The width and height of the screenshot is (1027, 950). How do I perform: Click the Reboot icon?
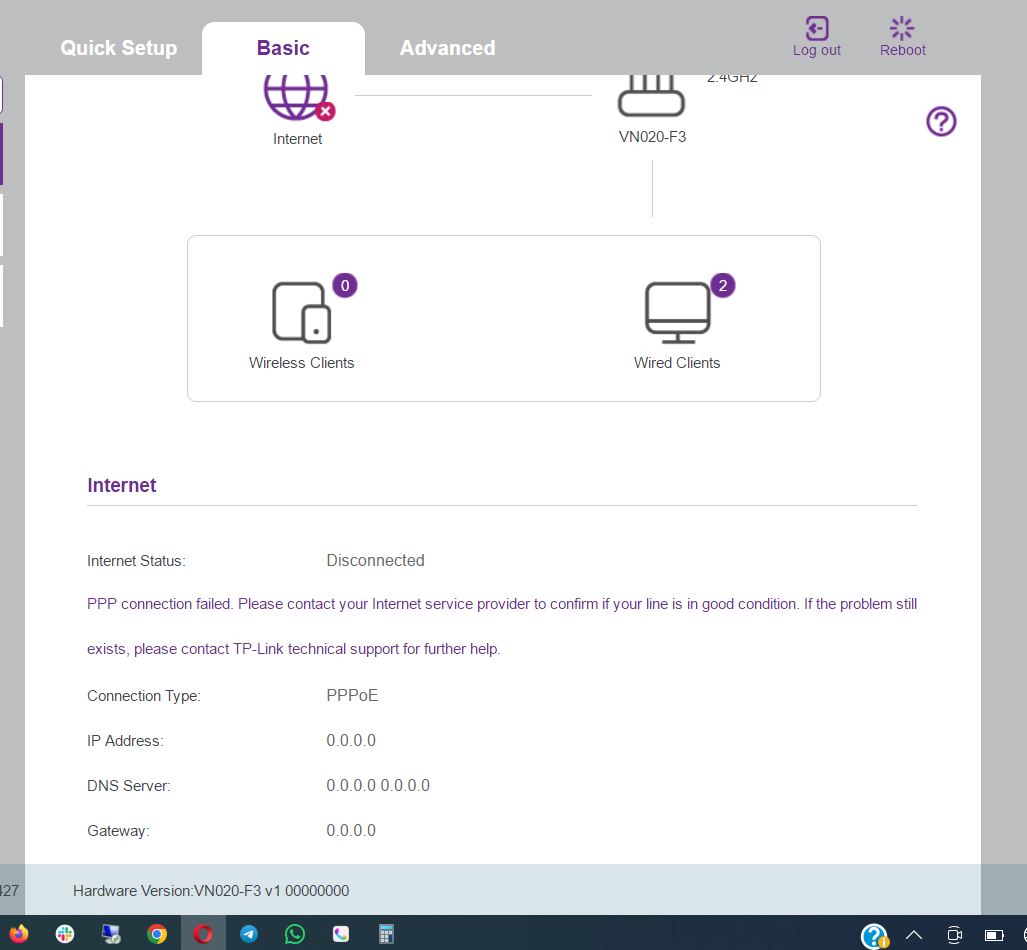(902, 28)
